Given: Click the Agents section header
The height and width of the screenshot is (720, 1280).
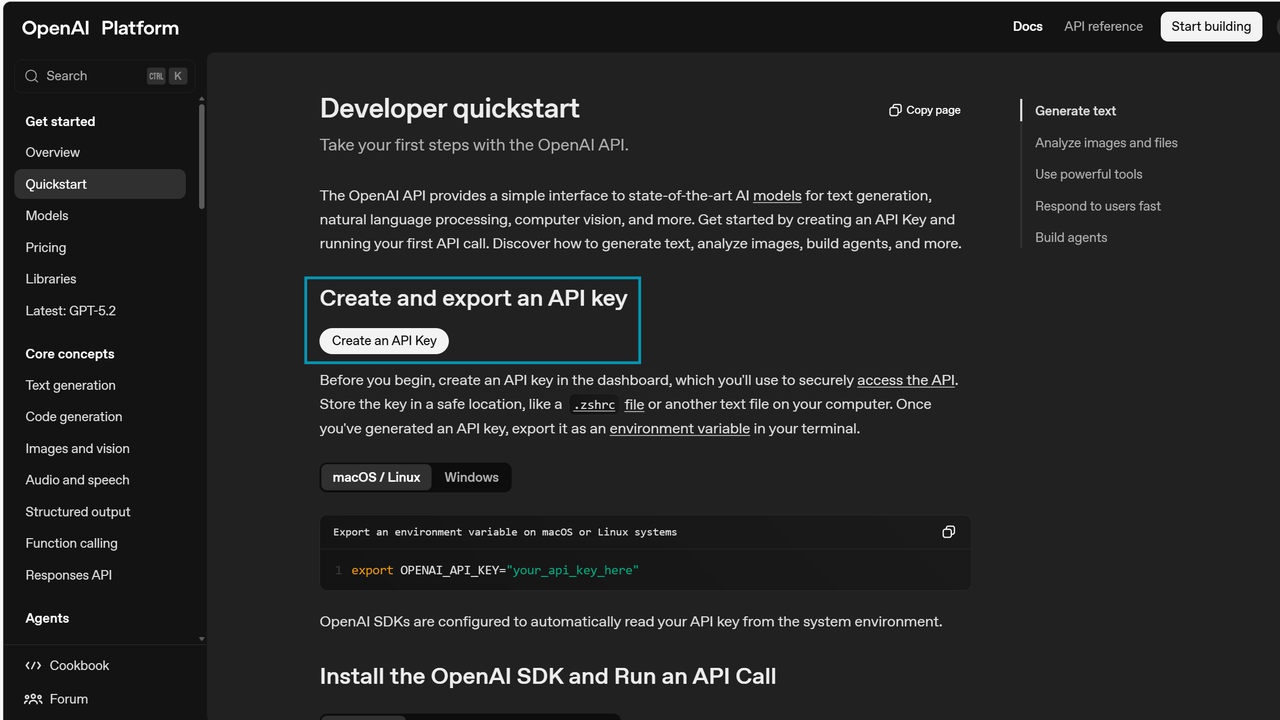Looking at the screenshot, I should click(x=47, y=618).
